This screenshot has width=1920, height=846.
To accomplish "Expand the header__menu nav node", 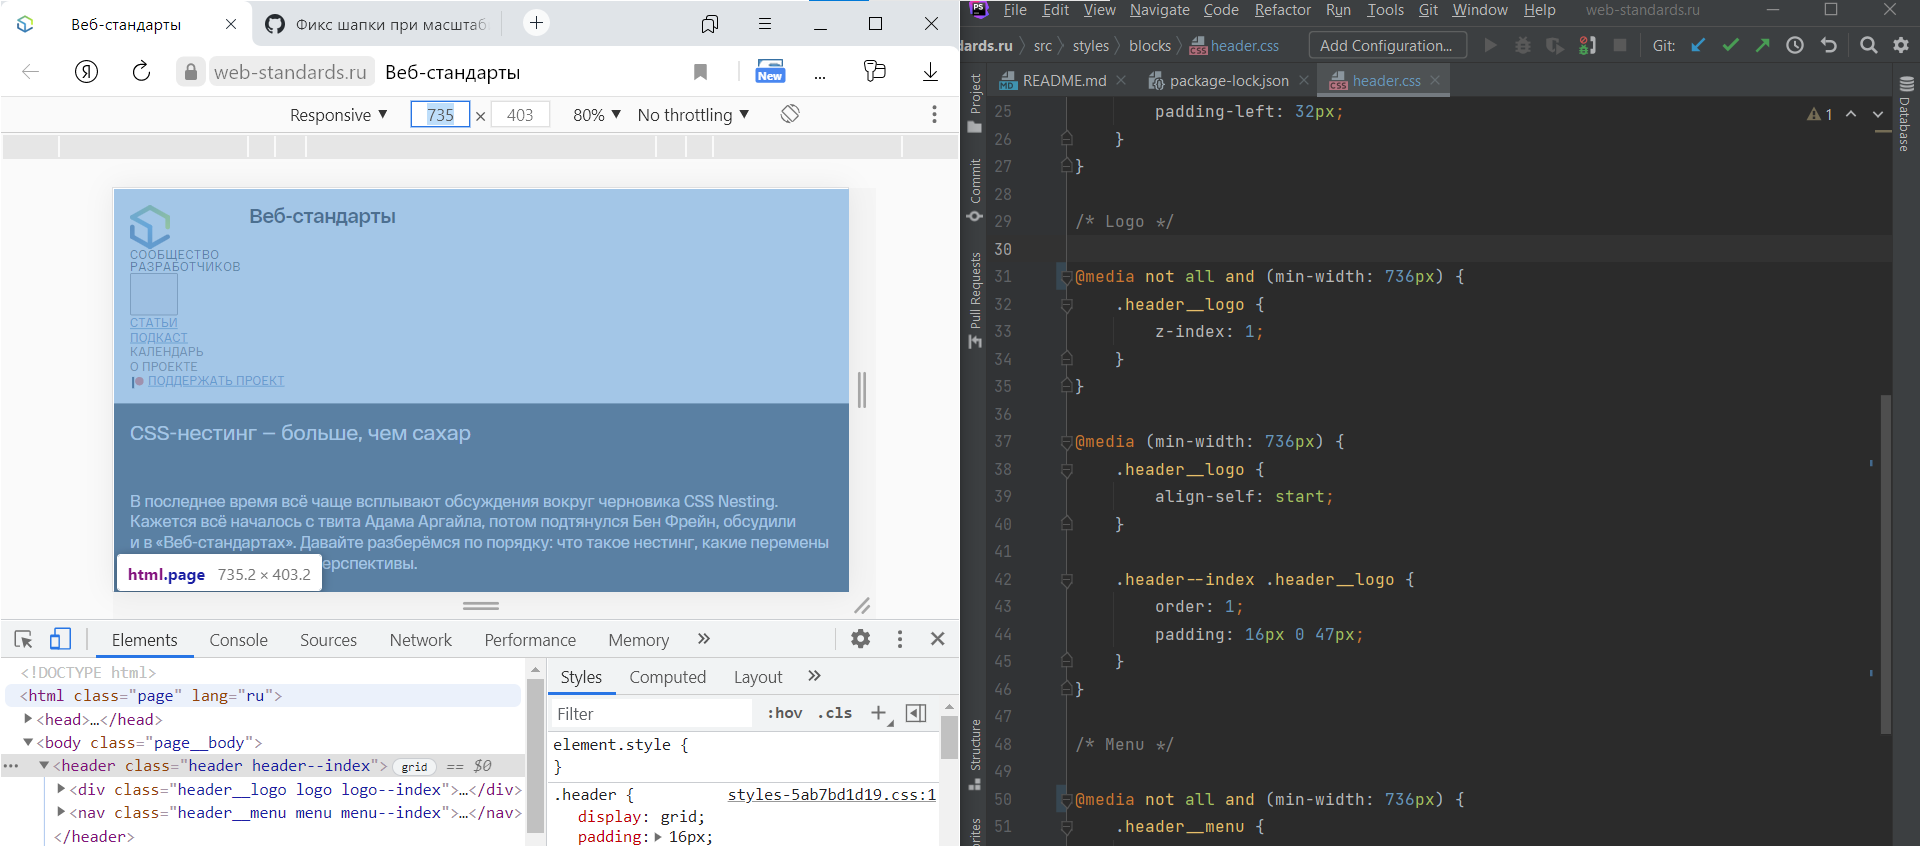I will pos(61,812).
